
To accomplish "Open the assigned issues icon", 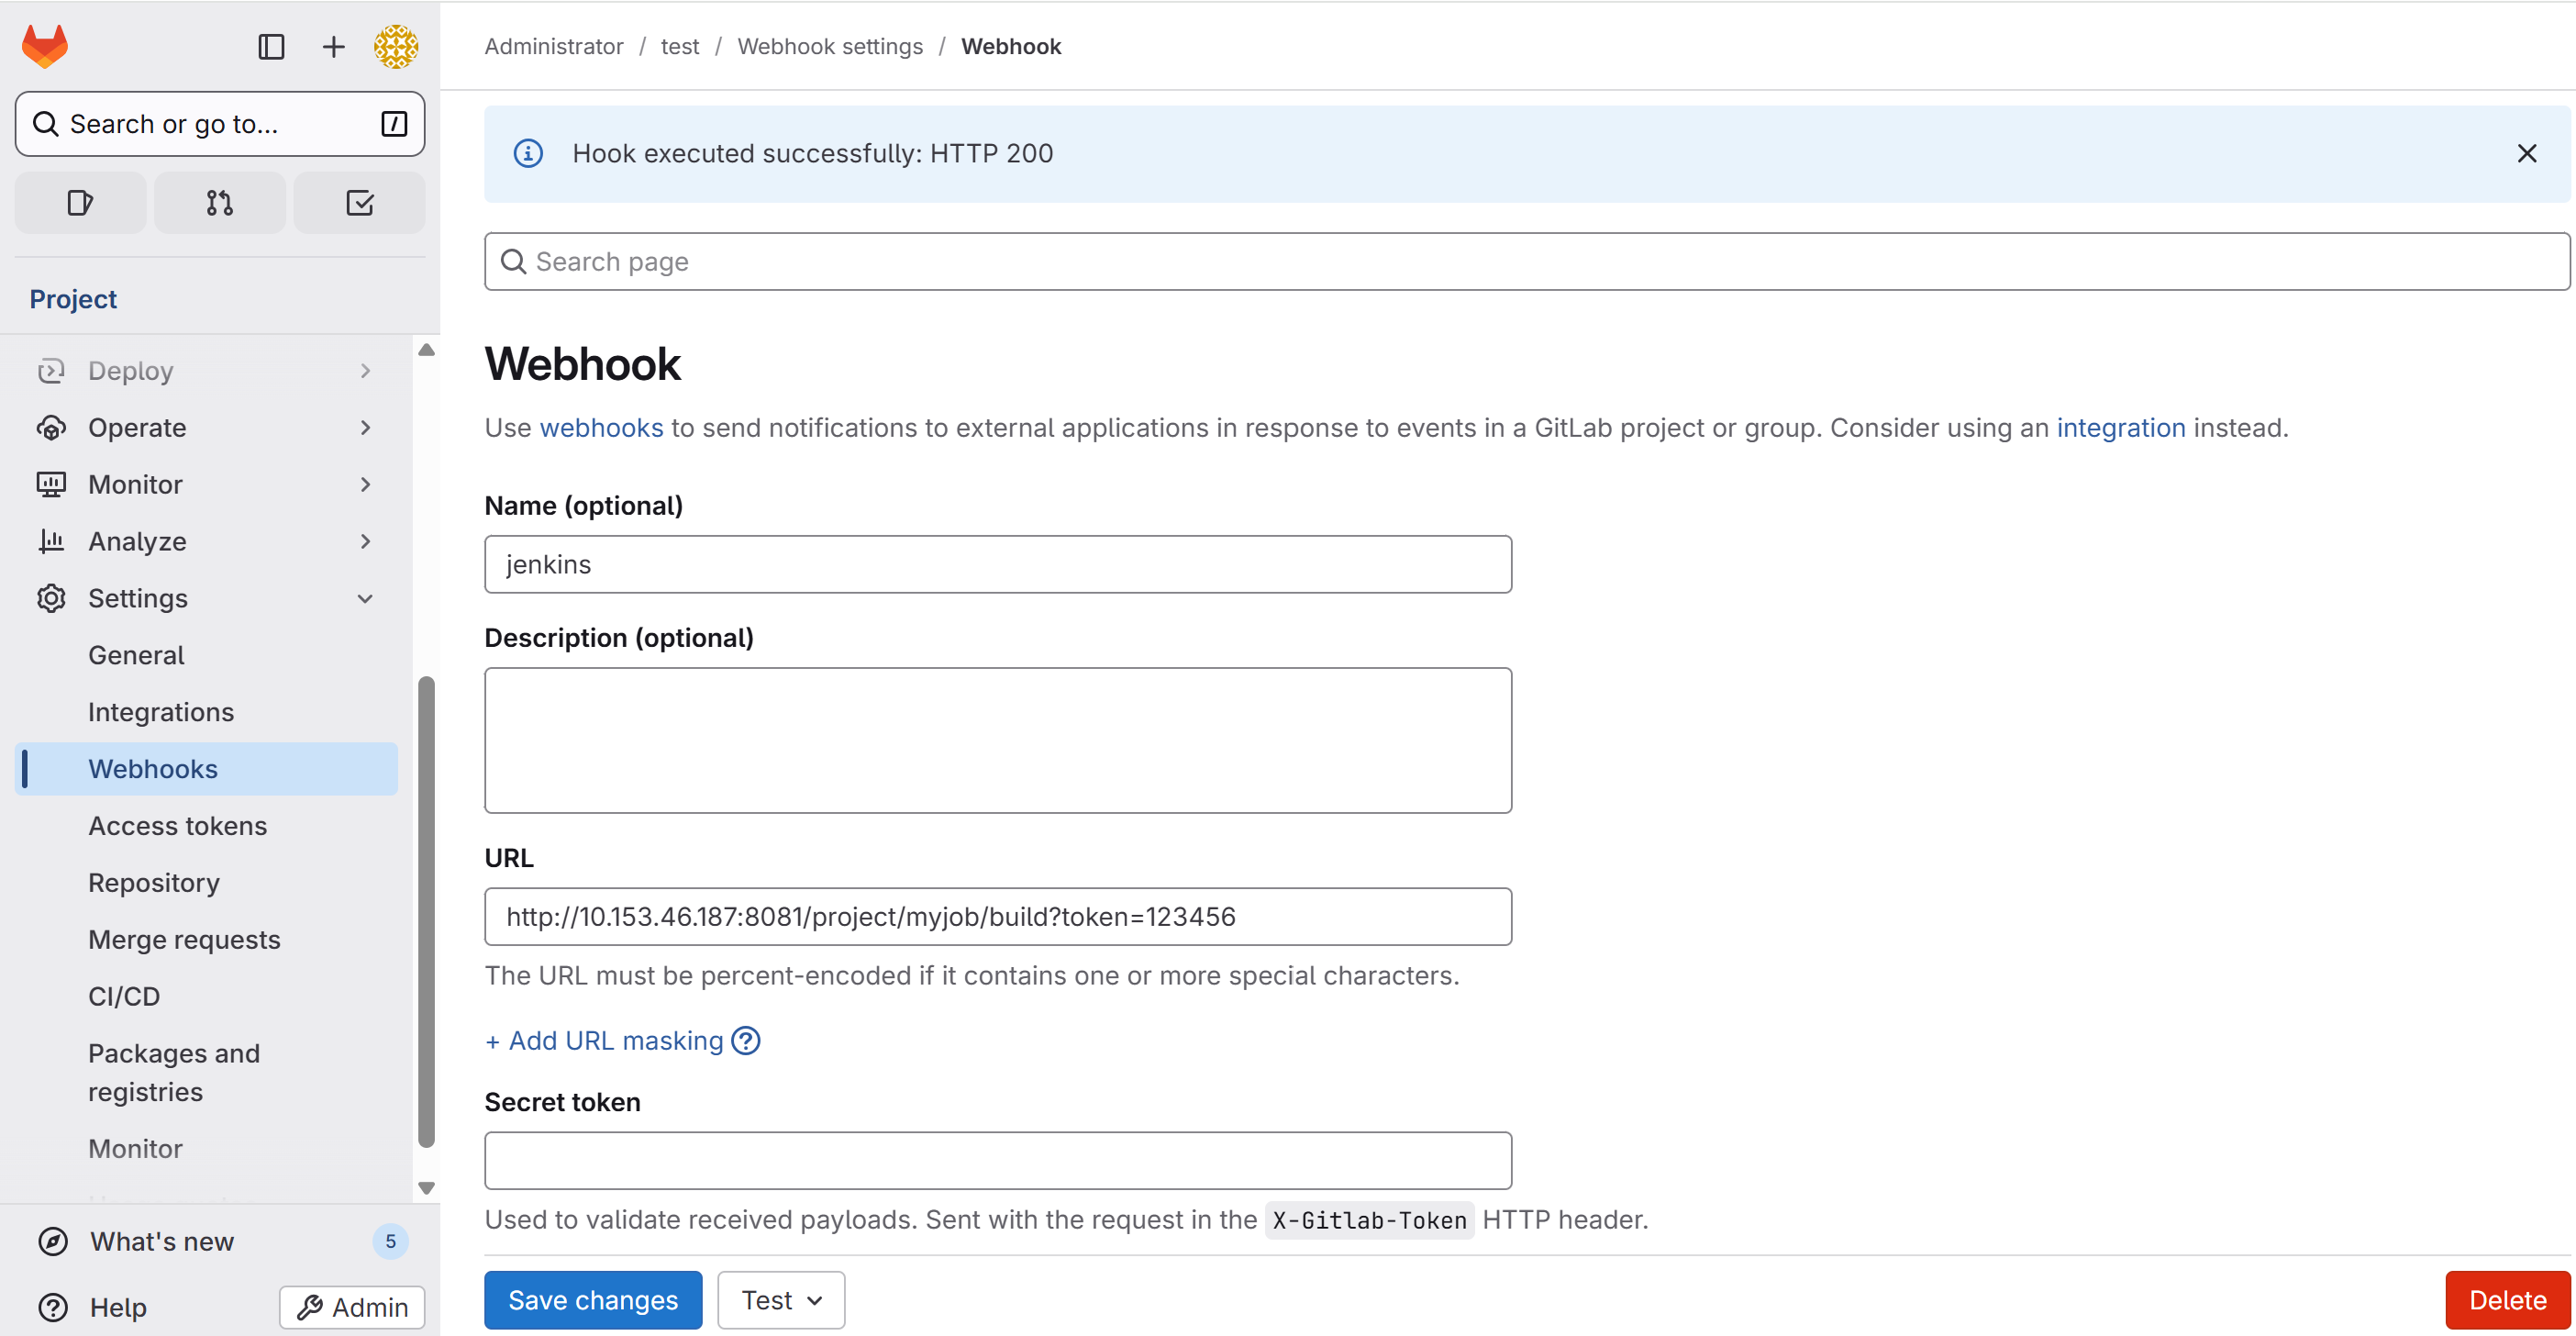I will 80,203.
